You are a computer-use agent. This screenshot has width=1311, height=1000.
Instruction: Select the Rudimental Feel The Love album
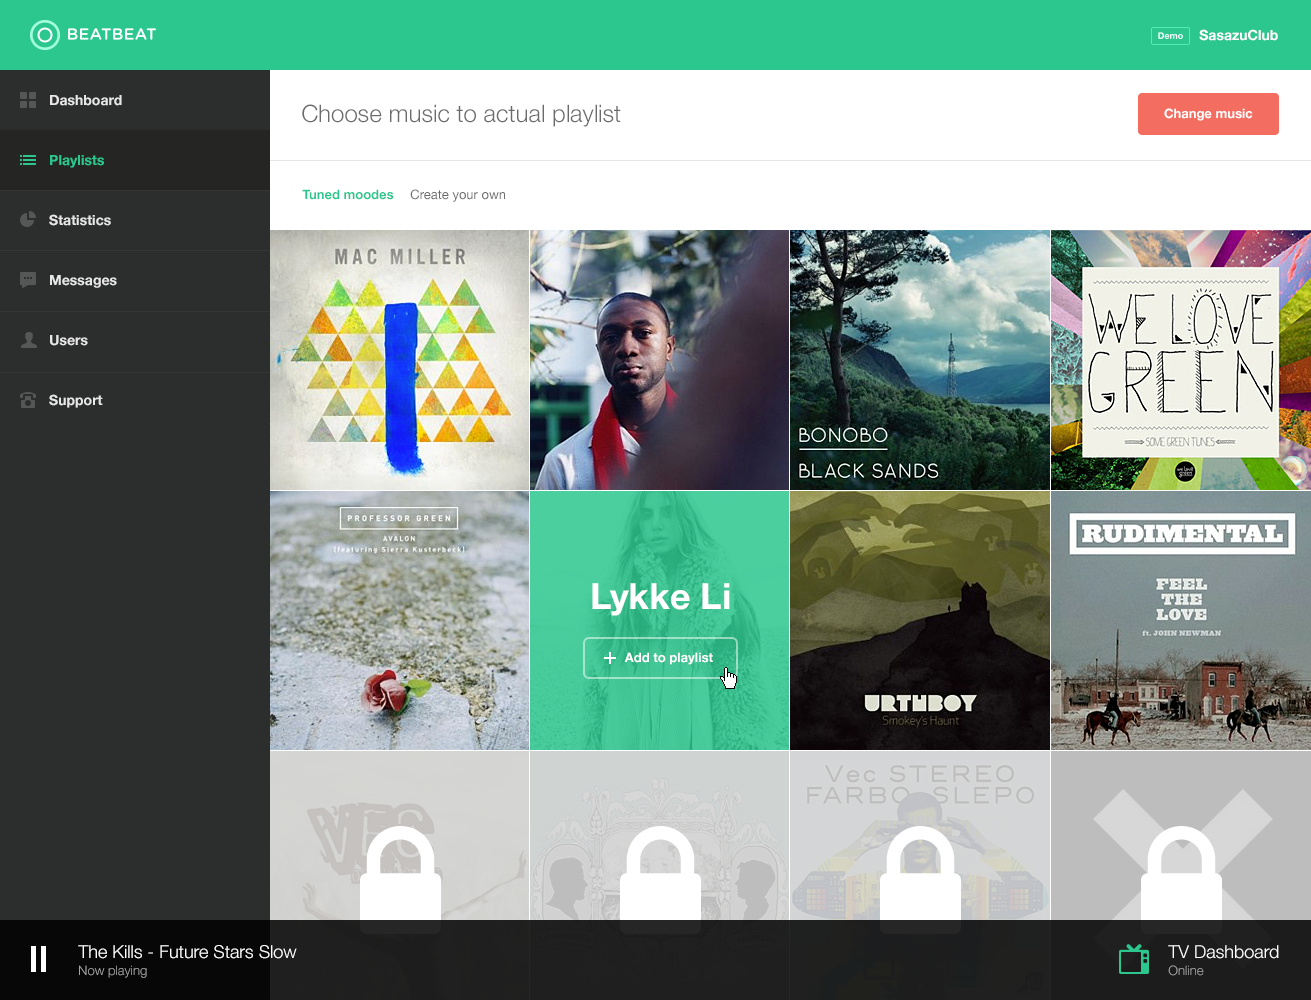pyautogui.click(x=1181, y=620)
